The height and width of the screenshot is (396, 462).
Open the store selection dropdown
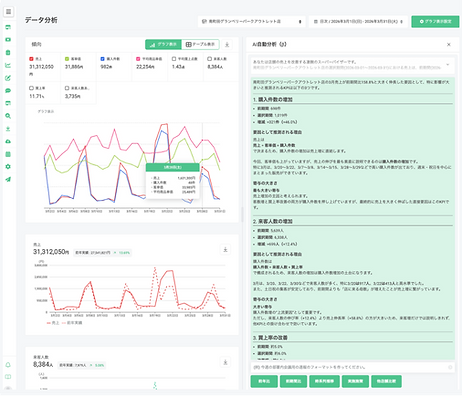click(x=252, y=21)
